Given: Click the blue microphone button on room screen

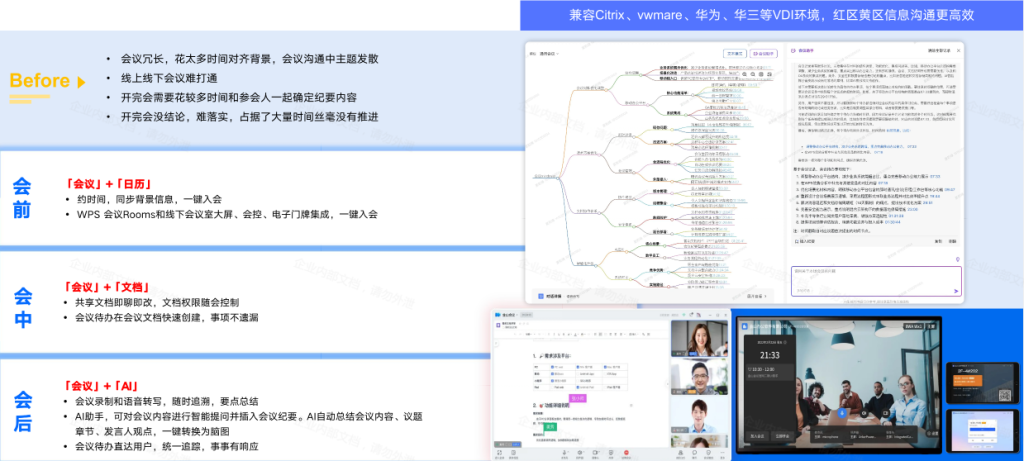Looking at the screenshot, I should click(842, 413).
